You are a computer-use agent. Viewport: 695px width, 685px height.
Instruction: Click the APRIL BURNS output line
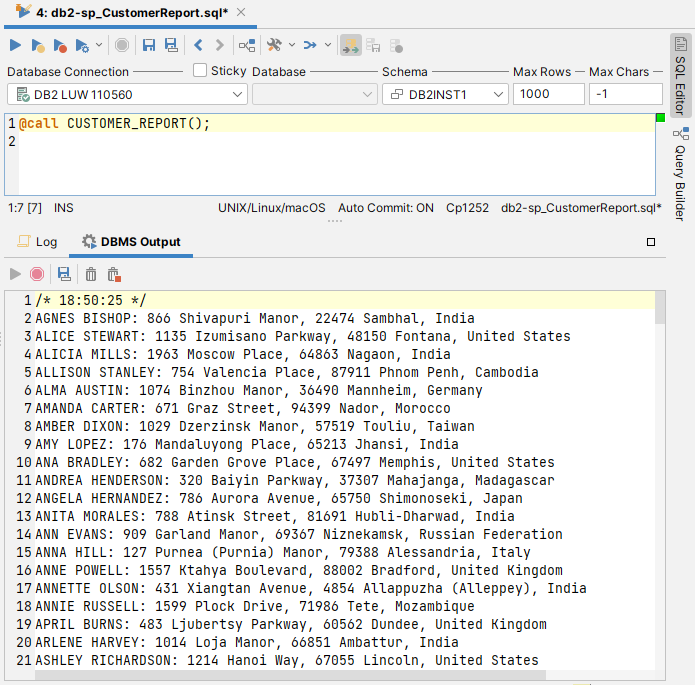(x=291, y=624)
